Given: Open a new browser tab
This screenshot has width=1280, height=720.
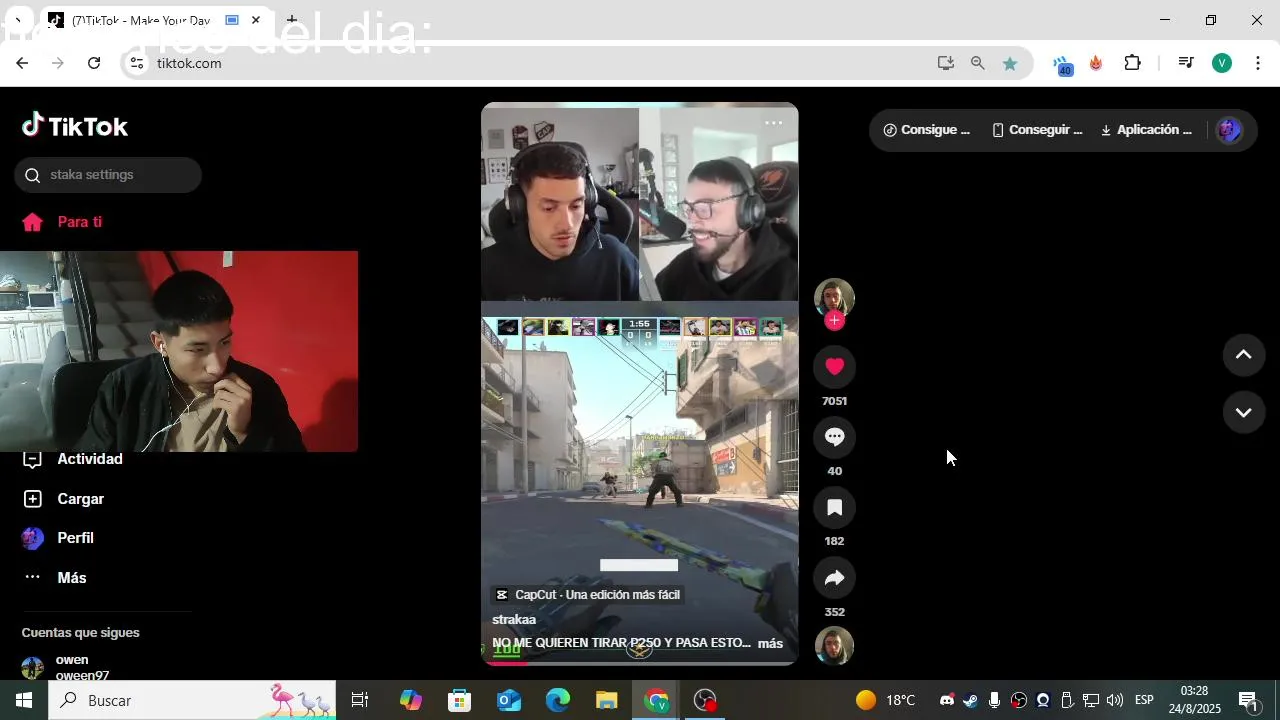Looking at the screenshot, I should tap(292, 20).
